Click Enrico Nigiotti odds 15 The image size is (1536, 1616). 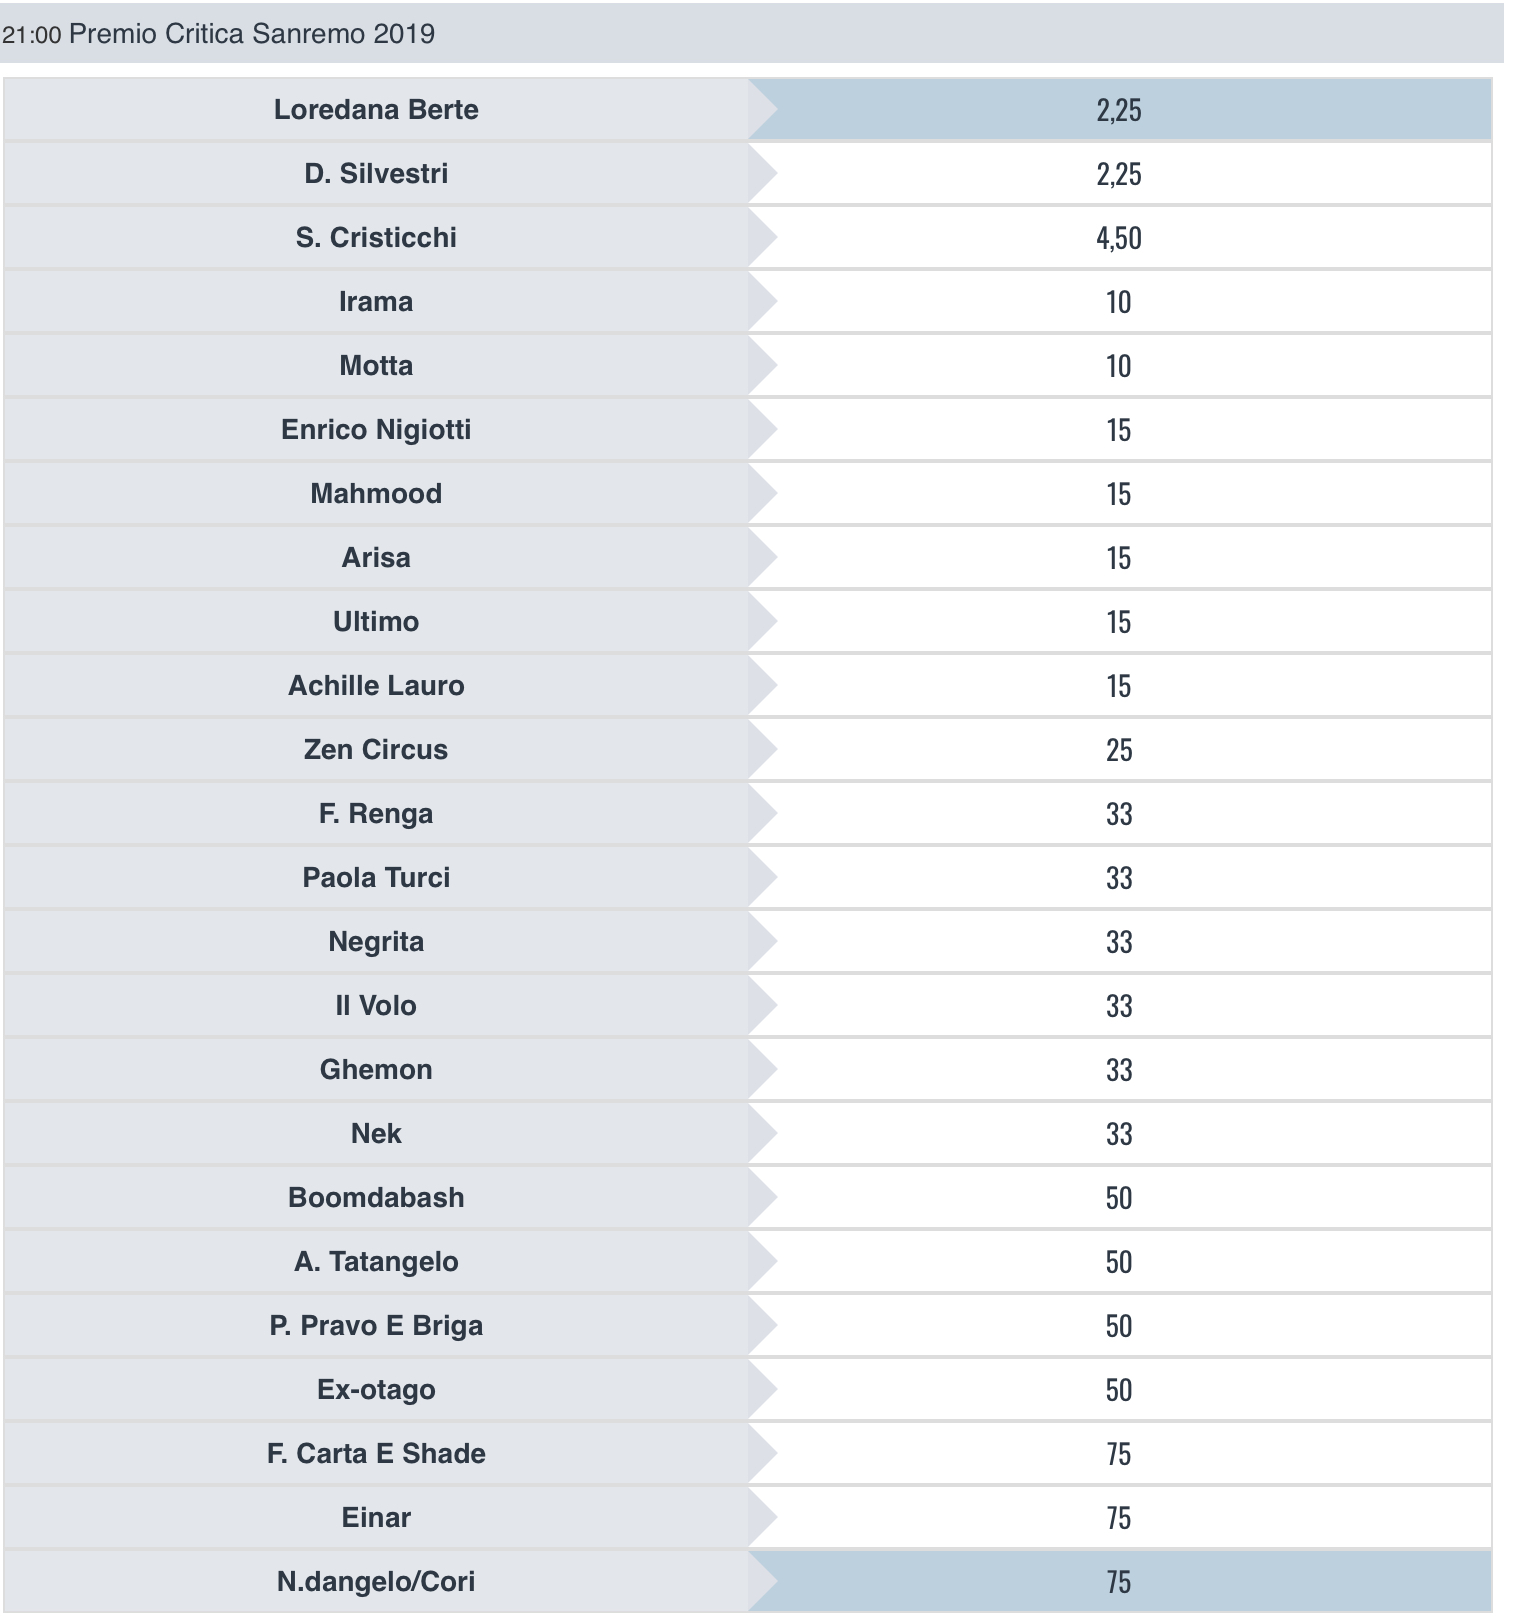[x=1118, y=430]
